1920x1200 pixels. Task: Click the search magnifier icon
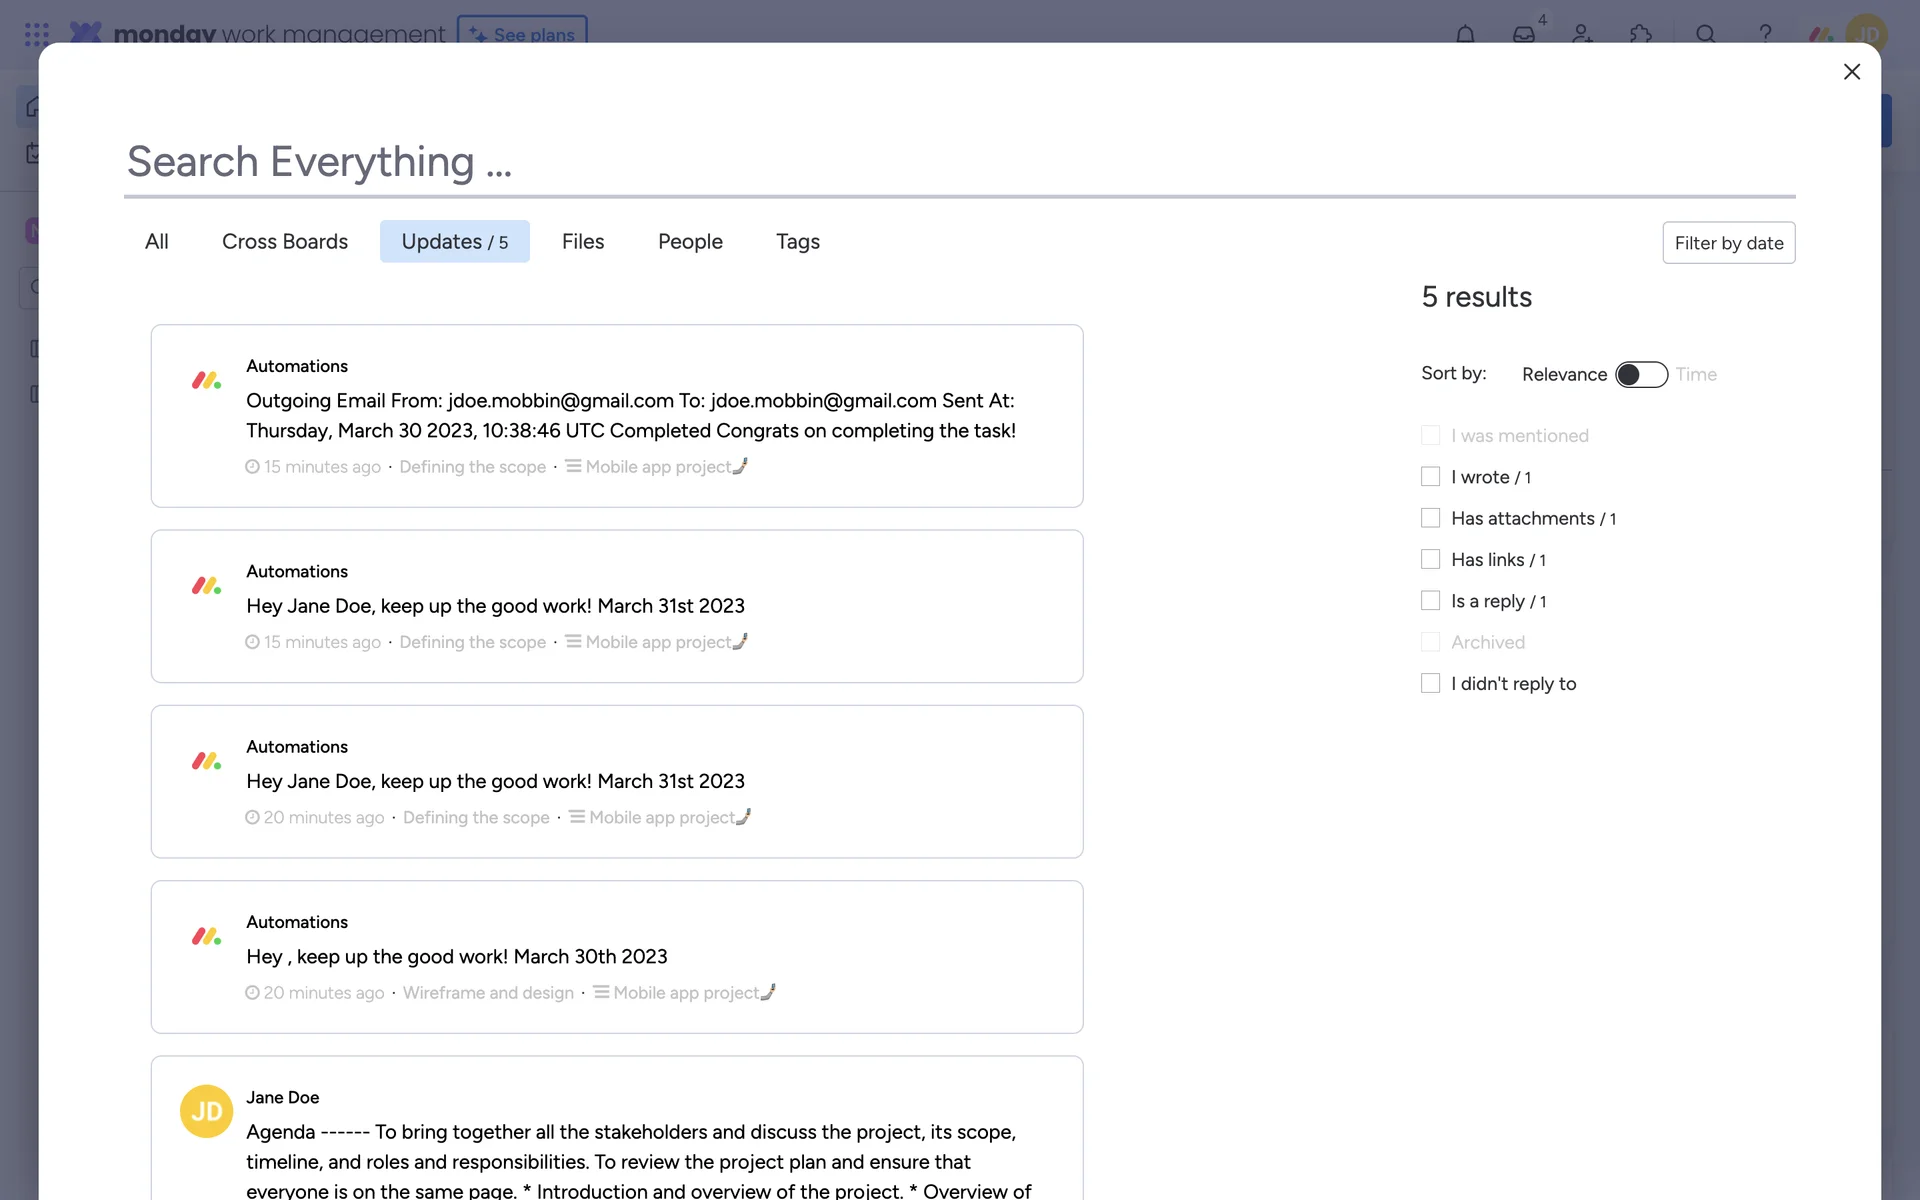click(1705, 33)
